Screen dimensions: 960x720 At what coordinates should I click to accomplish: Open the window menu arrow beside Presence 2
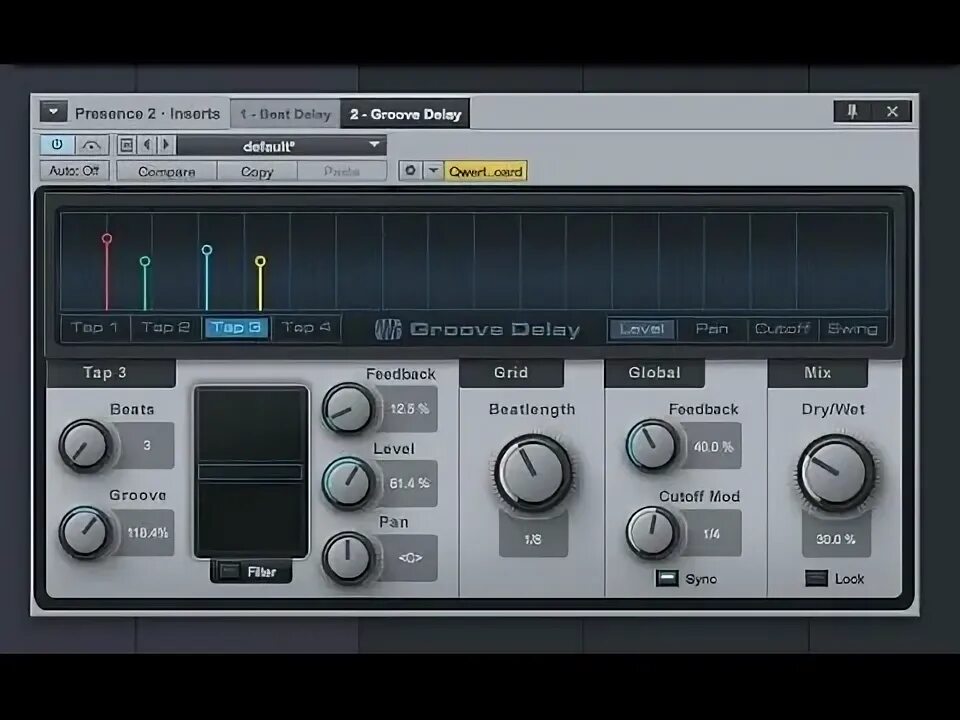point(53,112)
